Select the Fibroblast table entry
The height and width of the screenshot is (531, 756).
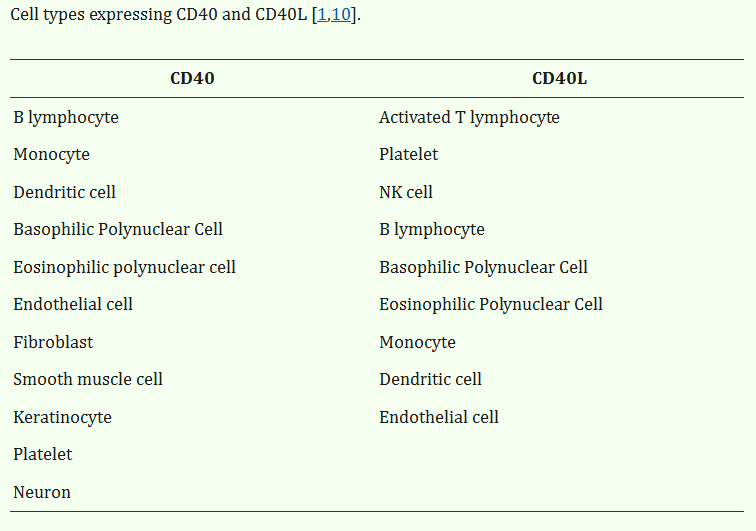[x=53, y=342]
